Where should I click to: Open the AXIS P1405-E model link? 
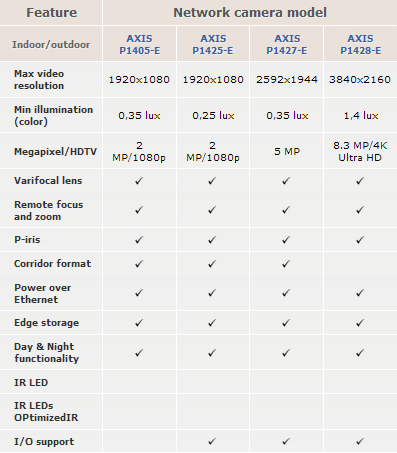pyautogui.click(x=139, y=44)
